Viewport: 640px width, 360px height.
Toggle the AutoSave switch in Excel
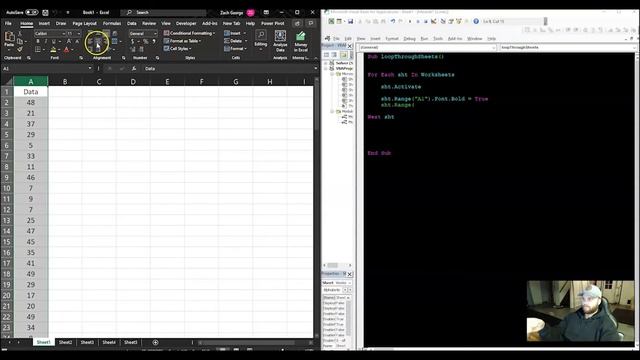click(x=31, y=12)
